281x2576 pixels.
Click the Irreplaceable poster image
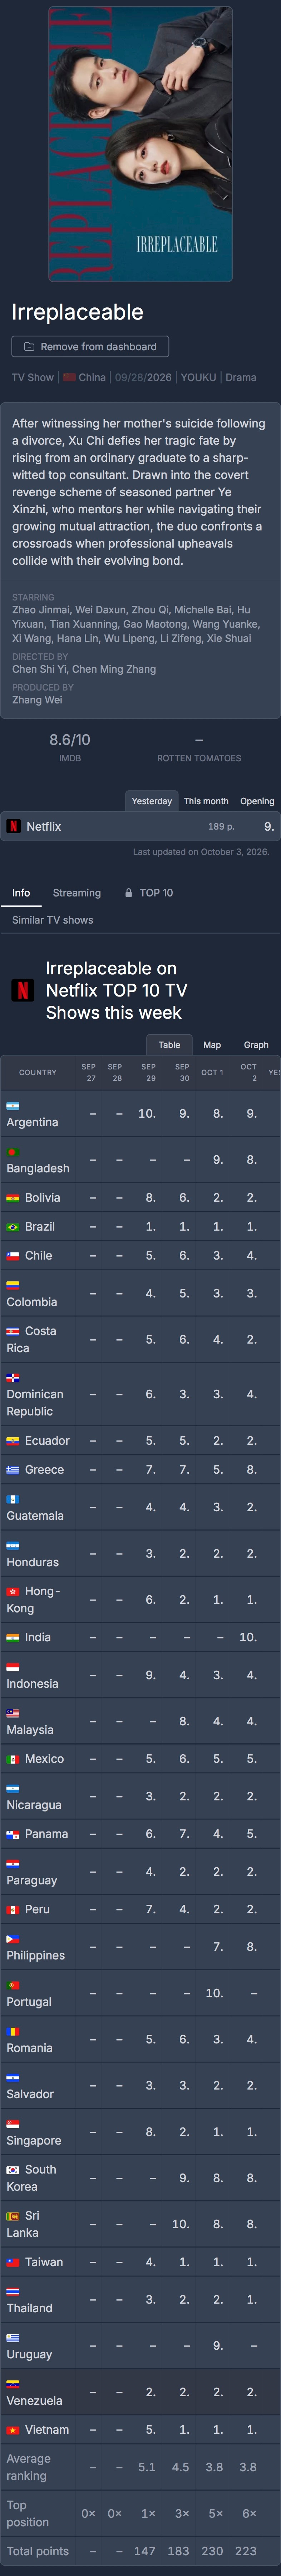pos(140,144)
